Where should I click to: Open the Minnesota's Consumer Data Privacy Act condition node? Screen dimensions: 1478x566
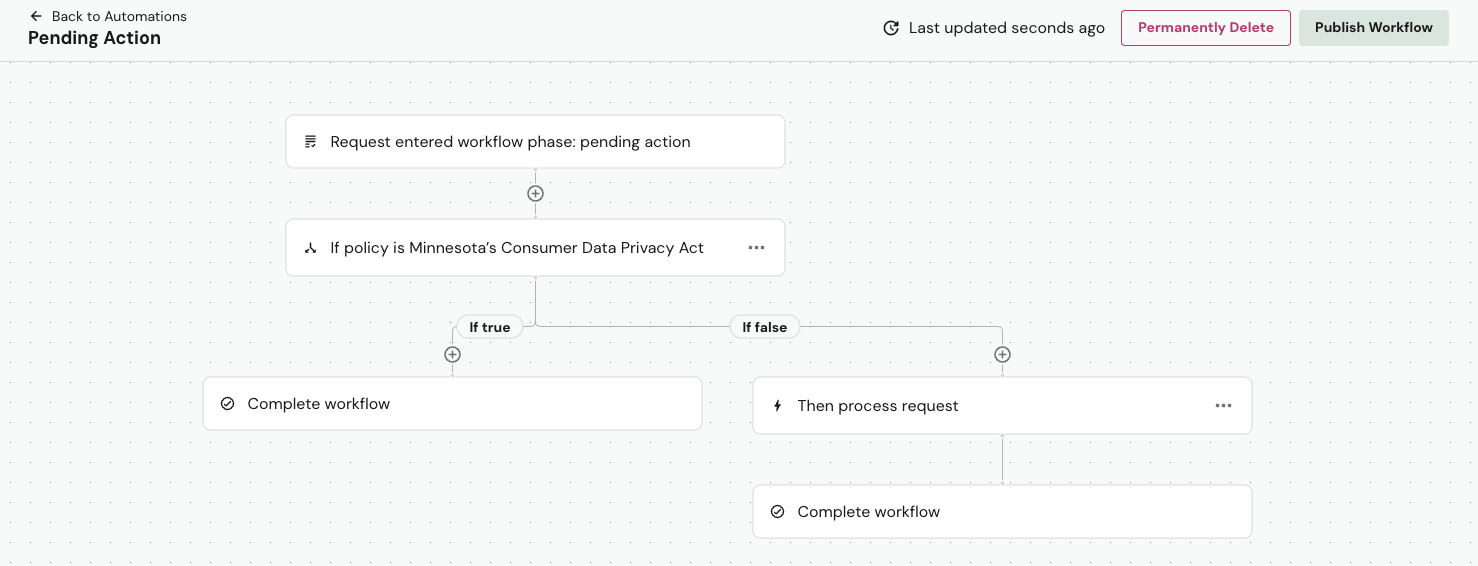point(535,248)
